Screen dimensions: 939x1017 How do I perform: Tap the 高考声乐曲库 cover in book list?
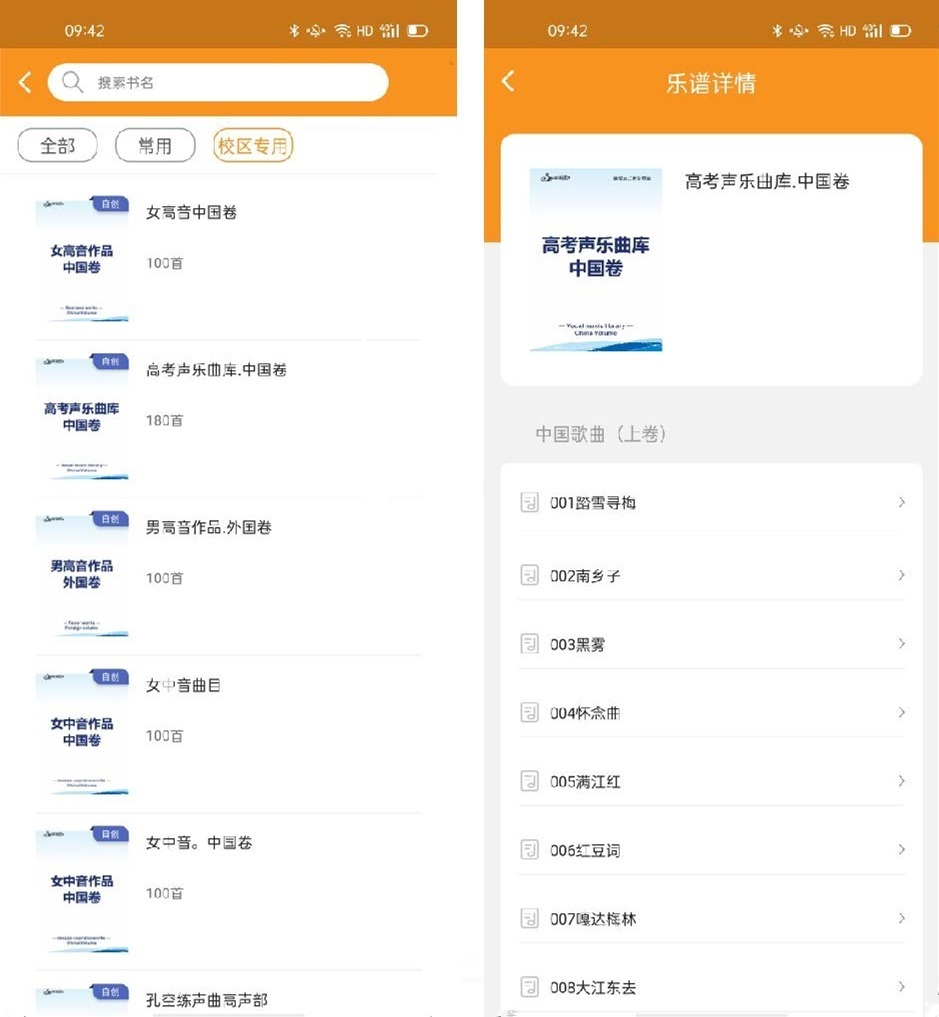82,416
